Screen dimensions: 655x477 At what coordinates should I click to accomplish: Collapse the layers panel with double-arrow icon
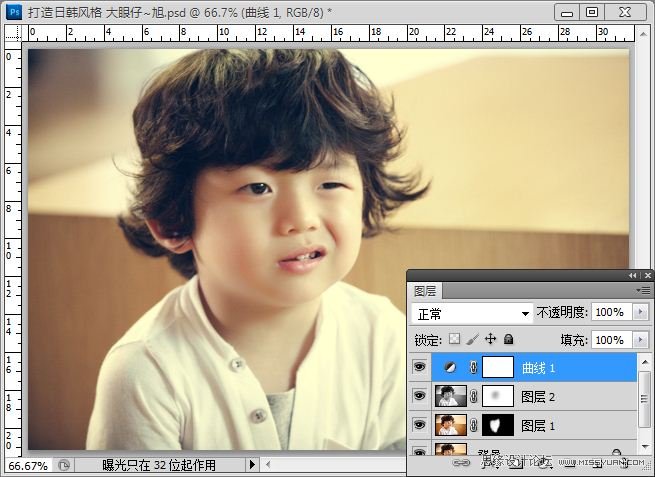click(x=632, y=276)
